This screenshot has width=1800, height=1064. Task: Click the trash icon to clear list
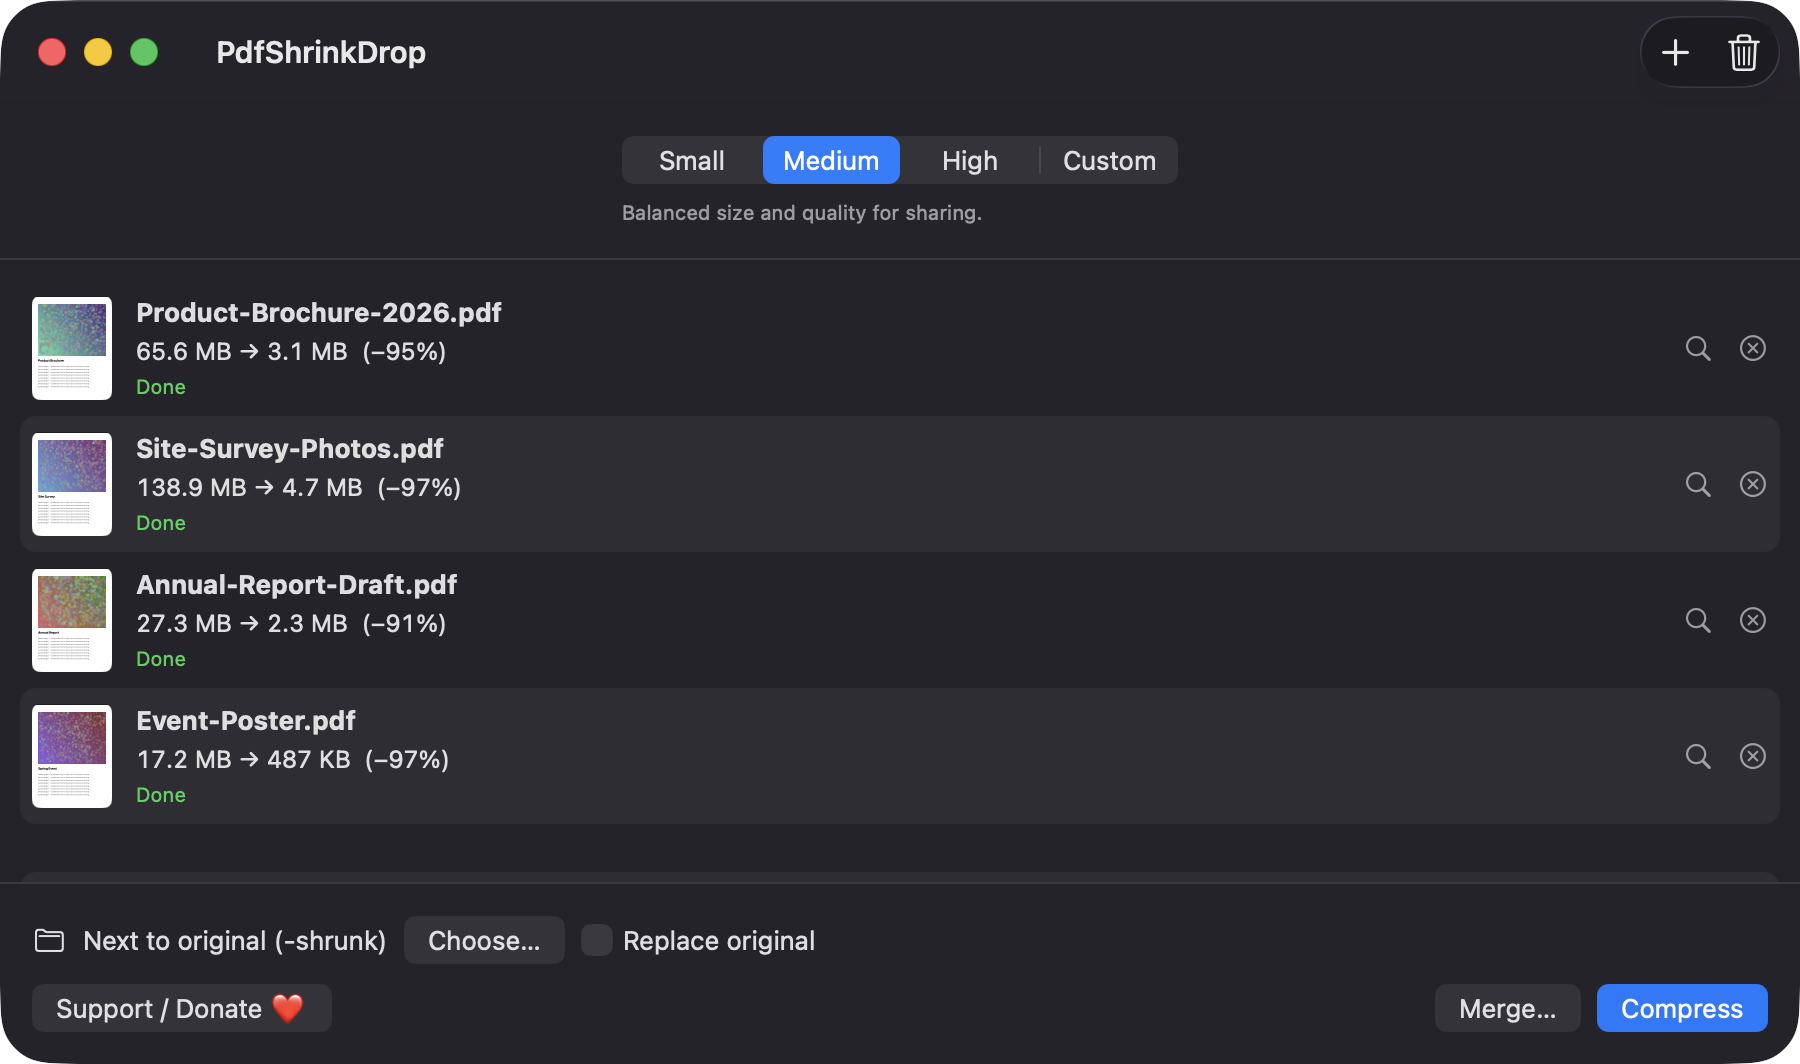[x=1743, y=52]
